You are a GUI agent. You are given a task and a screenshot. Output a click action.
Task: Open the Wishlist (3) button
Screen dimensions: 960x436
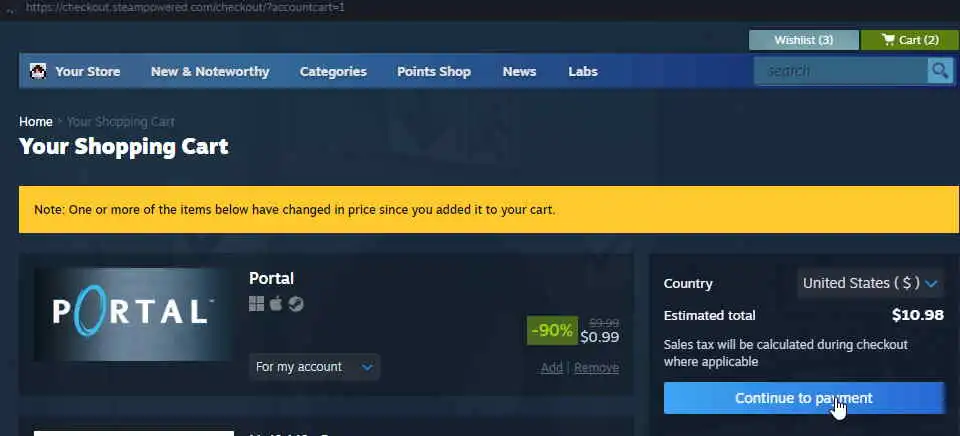click(803, 40)
